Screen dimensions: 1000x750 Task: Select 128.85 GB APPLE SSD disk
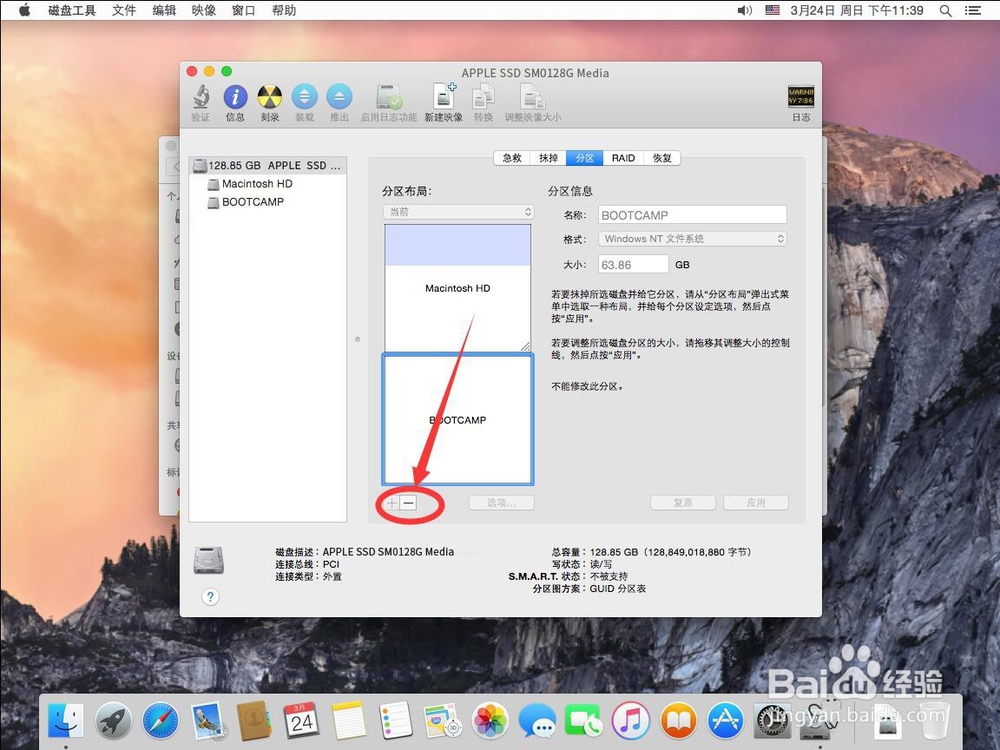[x=268, y=165]
